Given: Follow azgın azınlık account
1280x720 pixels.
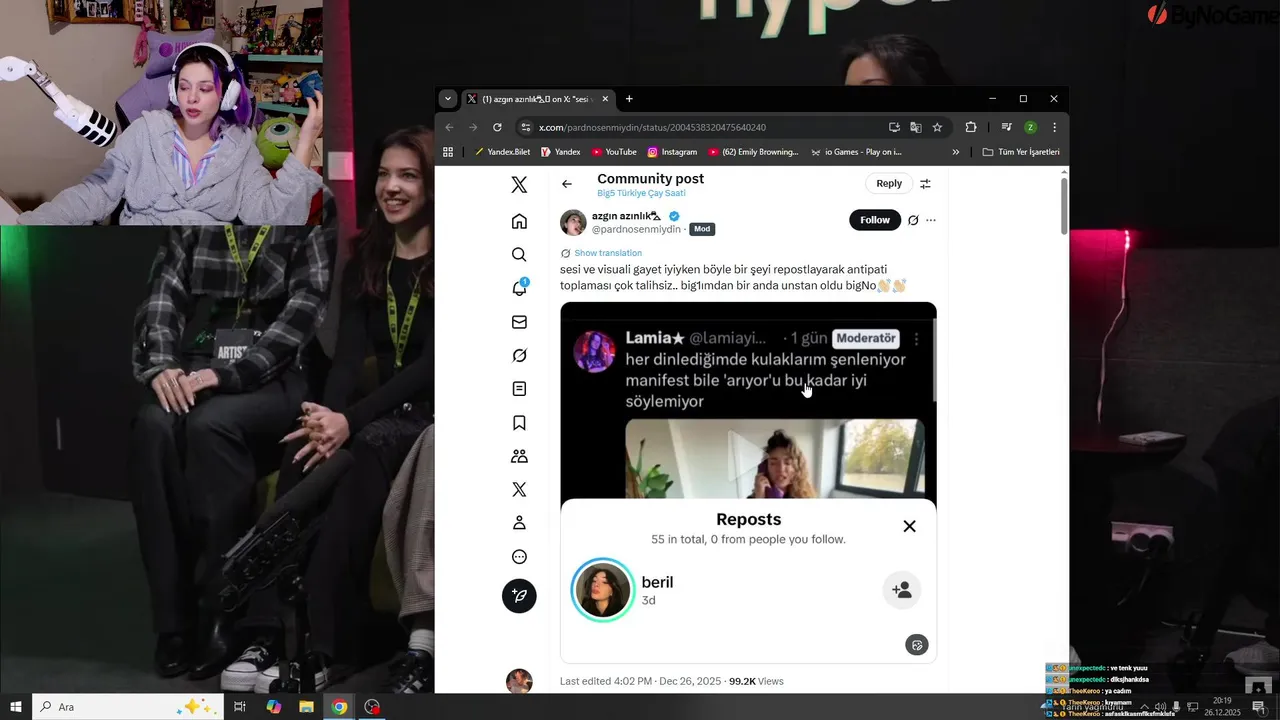Looking at the screenshot, I should (x=875, y=220).
